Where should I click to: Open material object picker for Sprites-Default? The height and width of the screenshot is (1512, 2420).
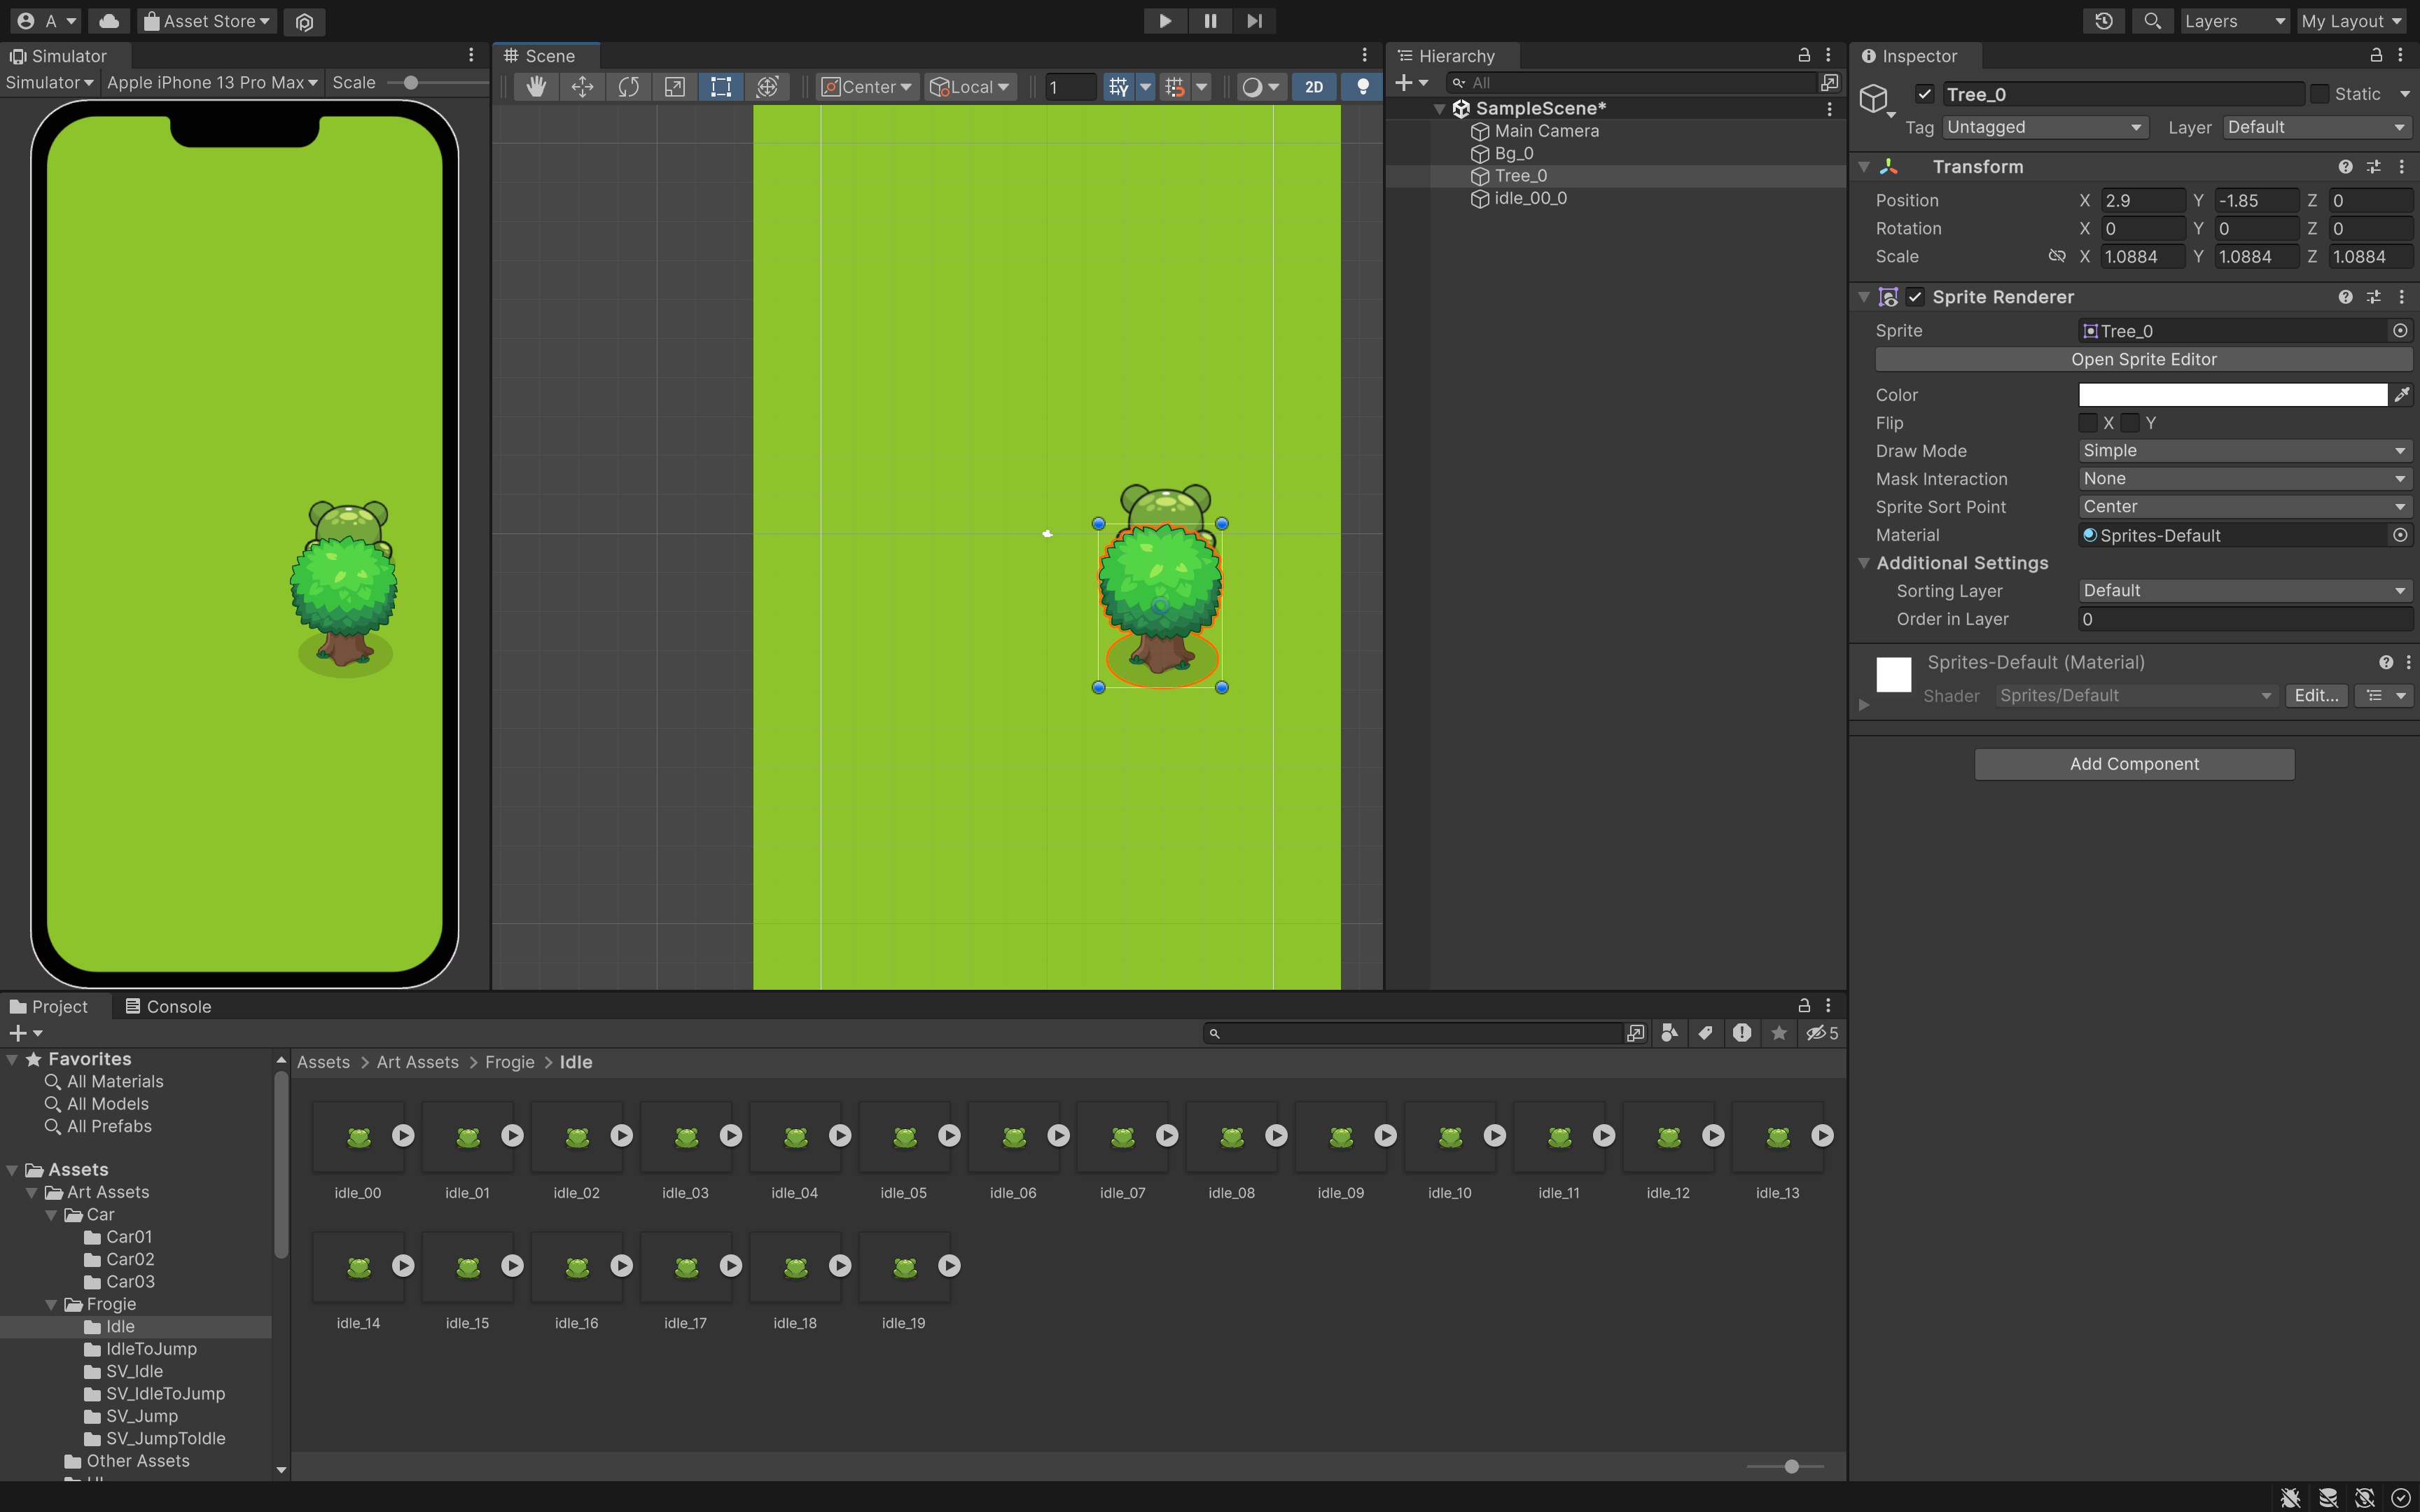2400,535
